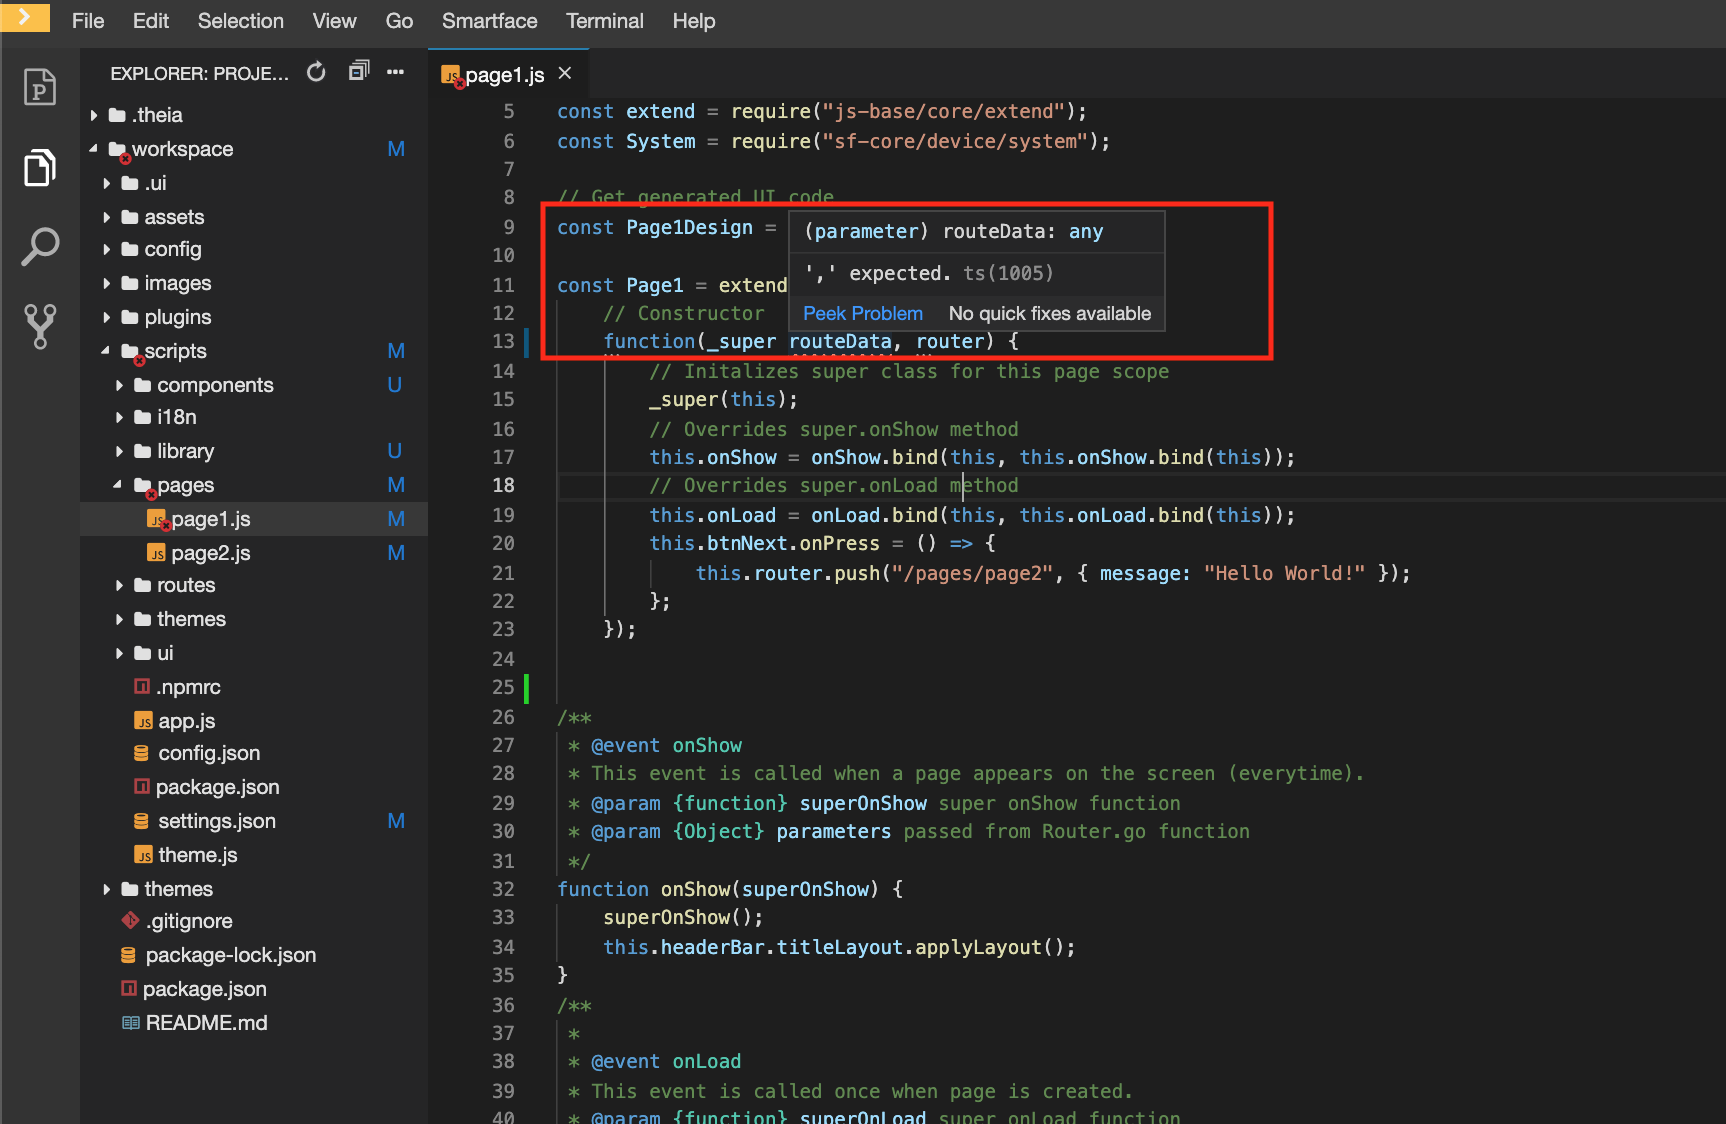Image resolution: width=1726 pixels, height=1124 pixels.
Task: Click line number 25 in gutter
Action: (503, 687)
